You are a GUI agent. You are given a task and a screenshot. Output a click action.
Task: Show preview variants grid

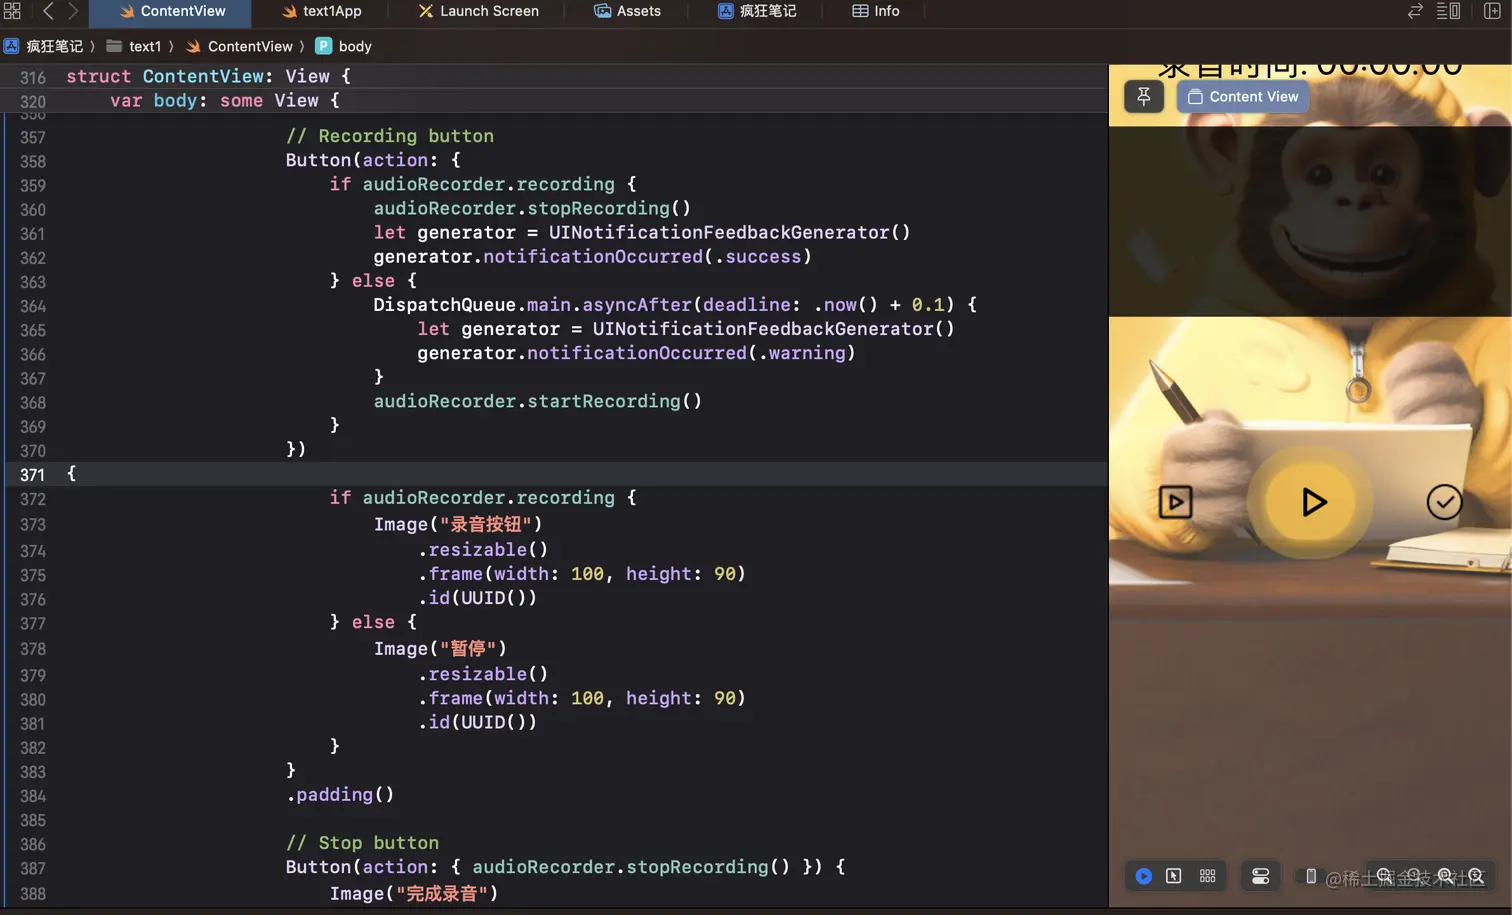pos(1207,876)
